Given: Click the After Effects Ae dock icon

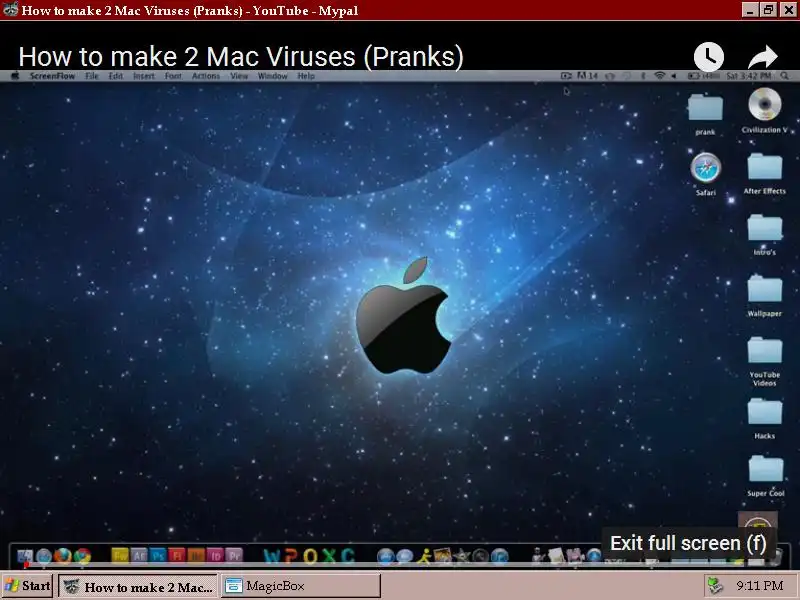Looking at the screenshot, I should click(x=139, y=555).
